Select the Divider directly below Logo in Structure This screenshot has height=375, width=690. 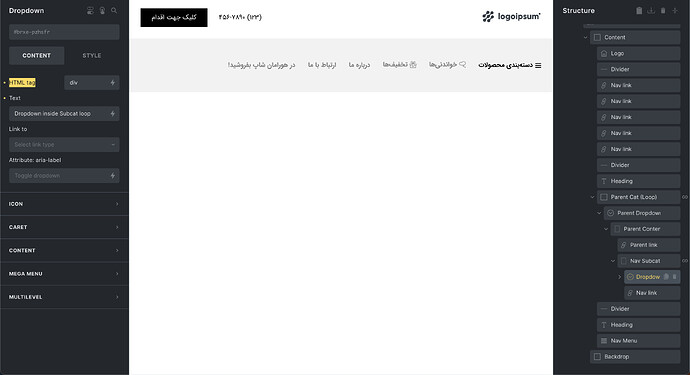coord(639,69)
